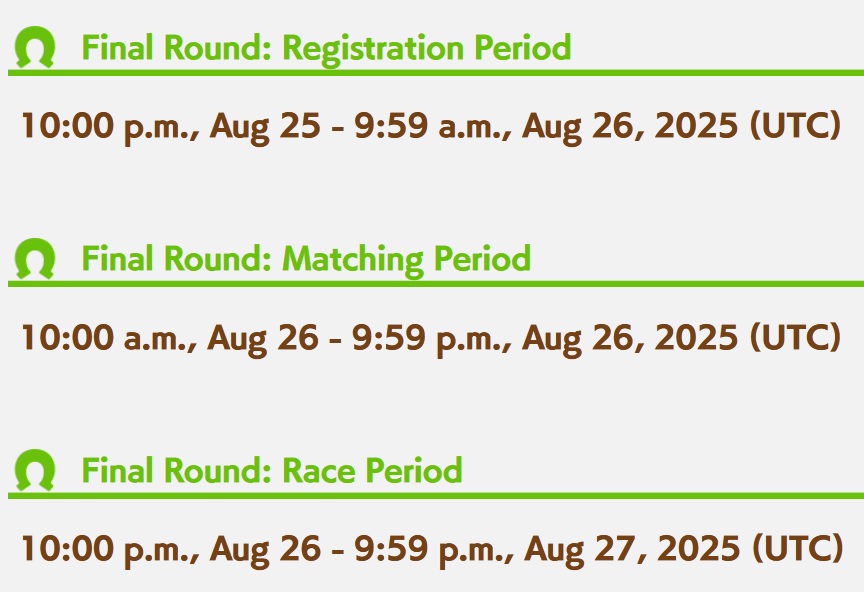Click the green divider under Matching Period
Image resolution: width=864 pixels, height=592 pixels.
click(x=436, y=284)
